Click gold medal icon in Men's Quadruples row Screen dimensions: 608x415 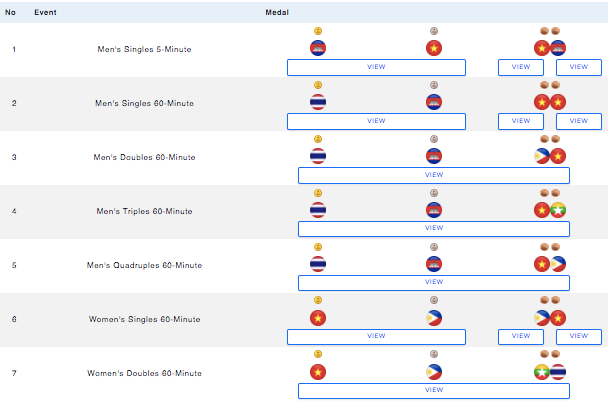tap(318, 246)
